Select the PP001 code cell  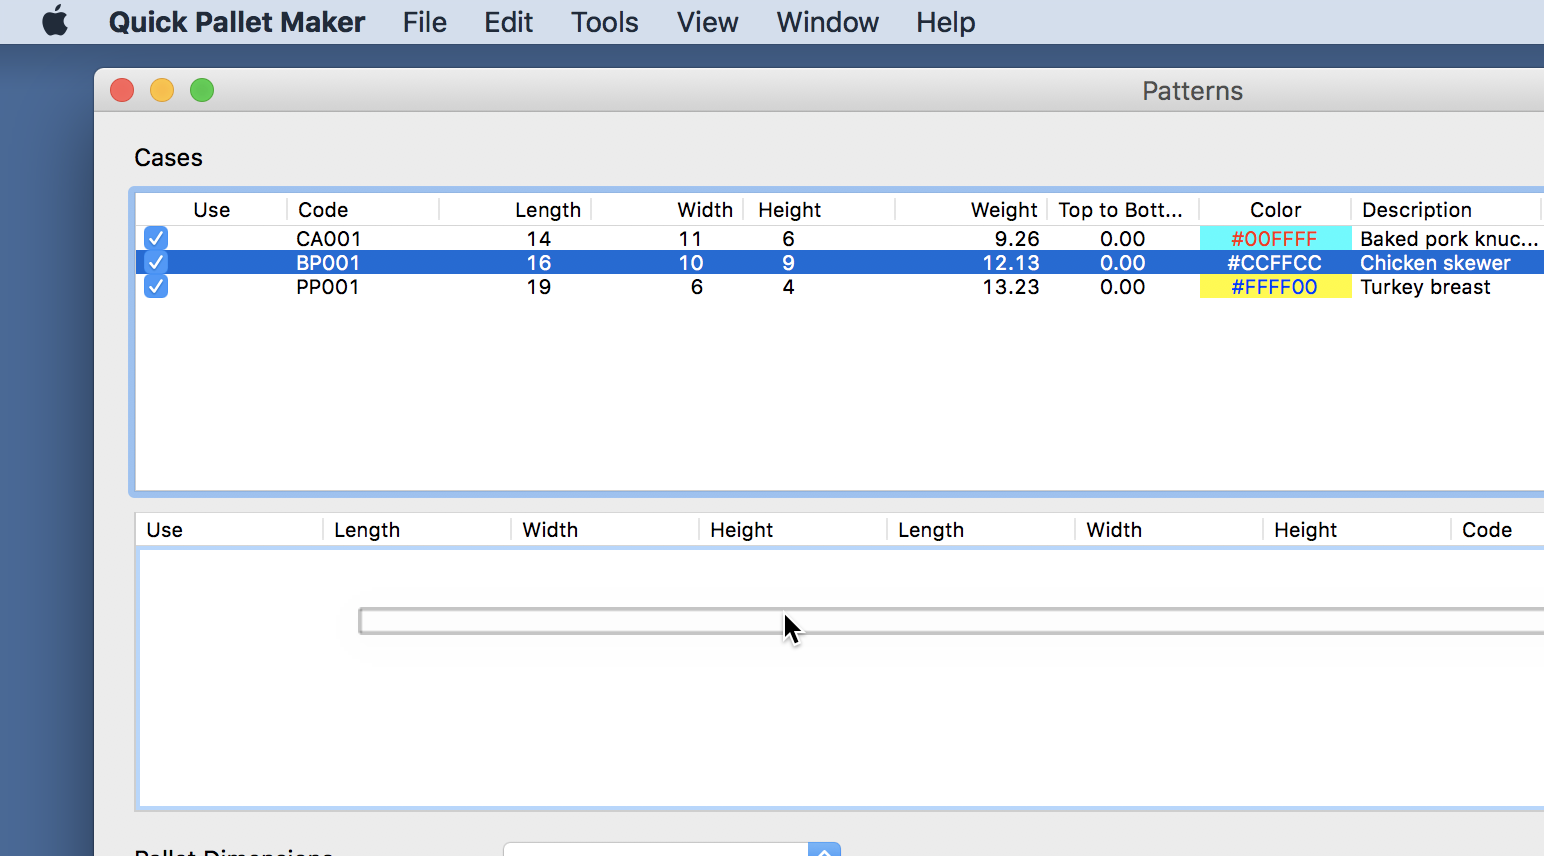[328, 286]
